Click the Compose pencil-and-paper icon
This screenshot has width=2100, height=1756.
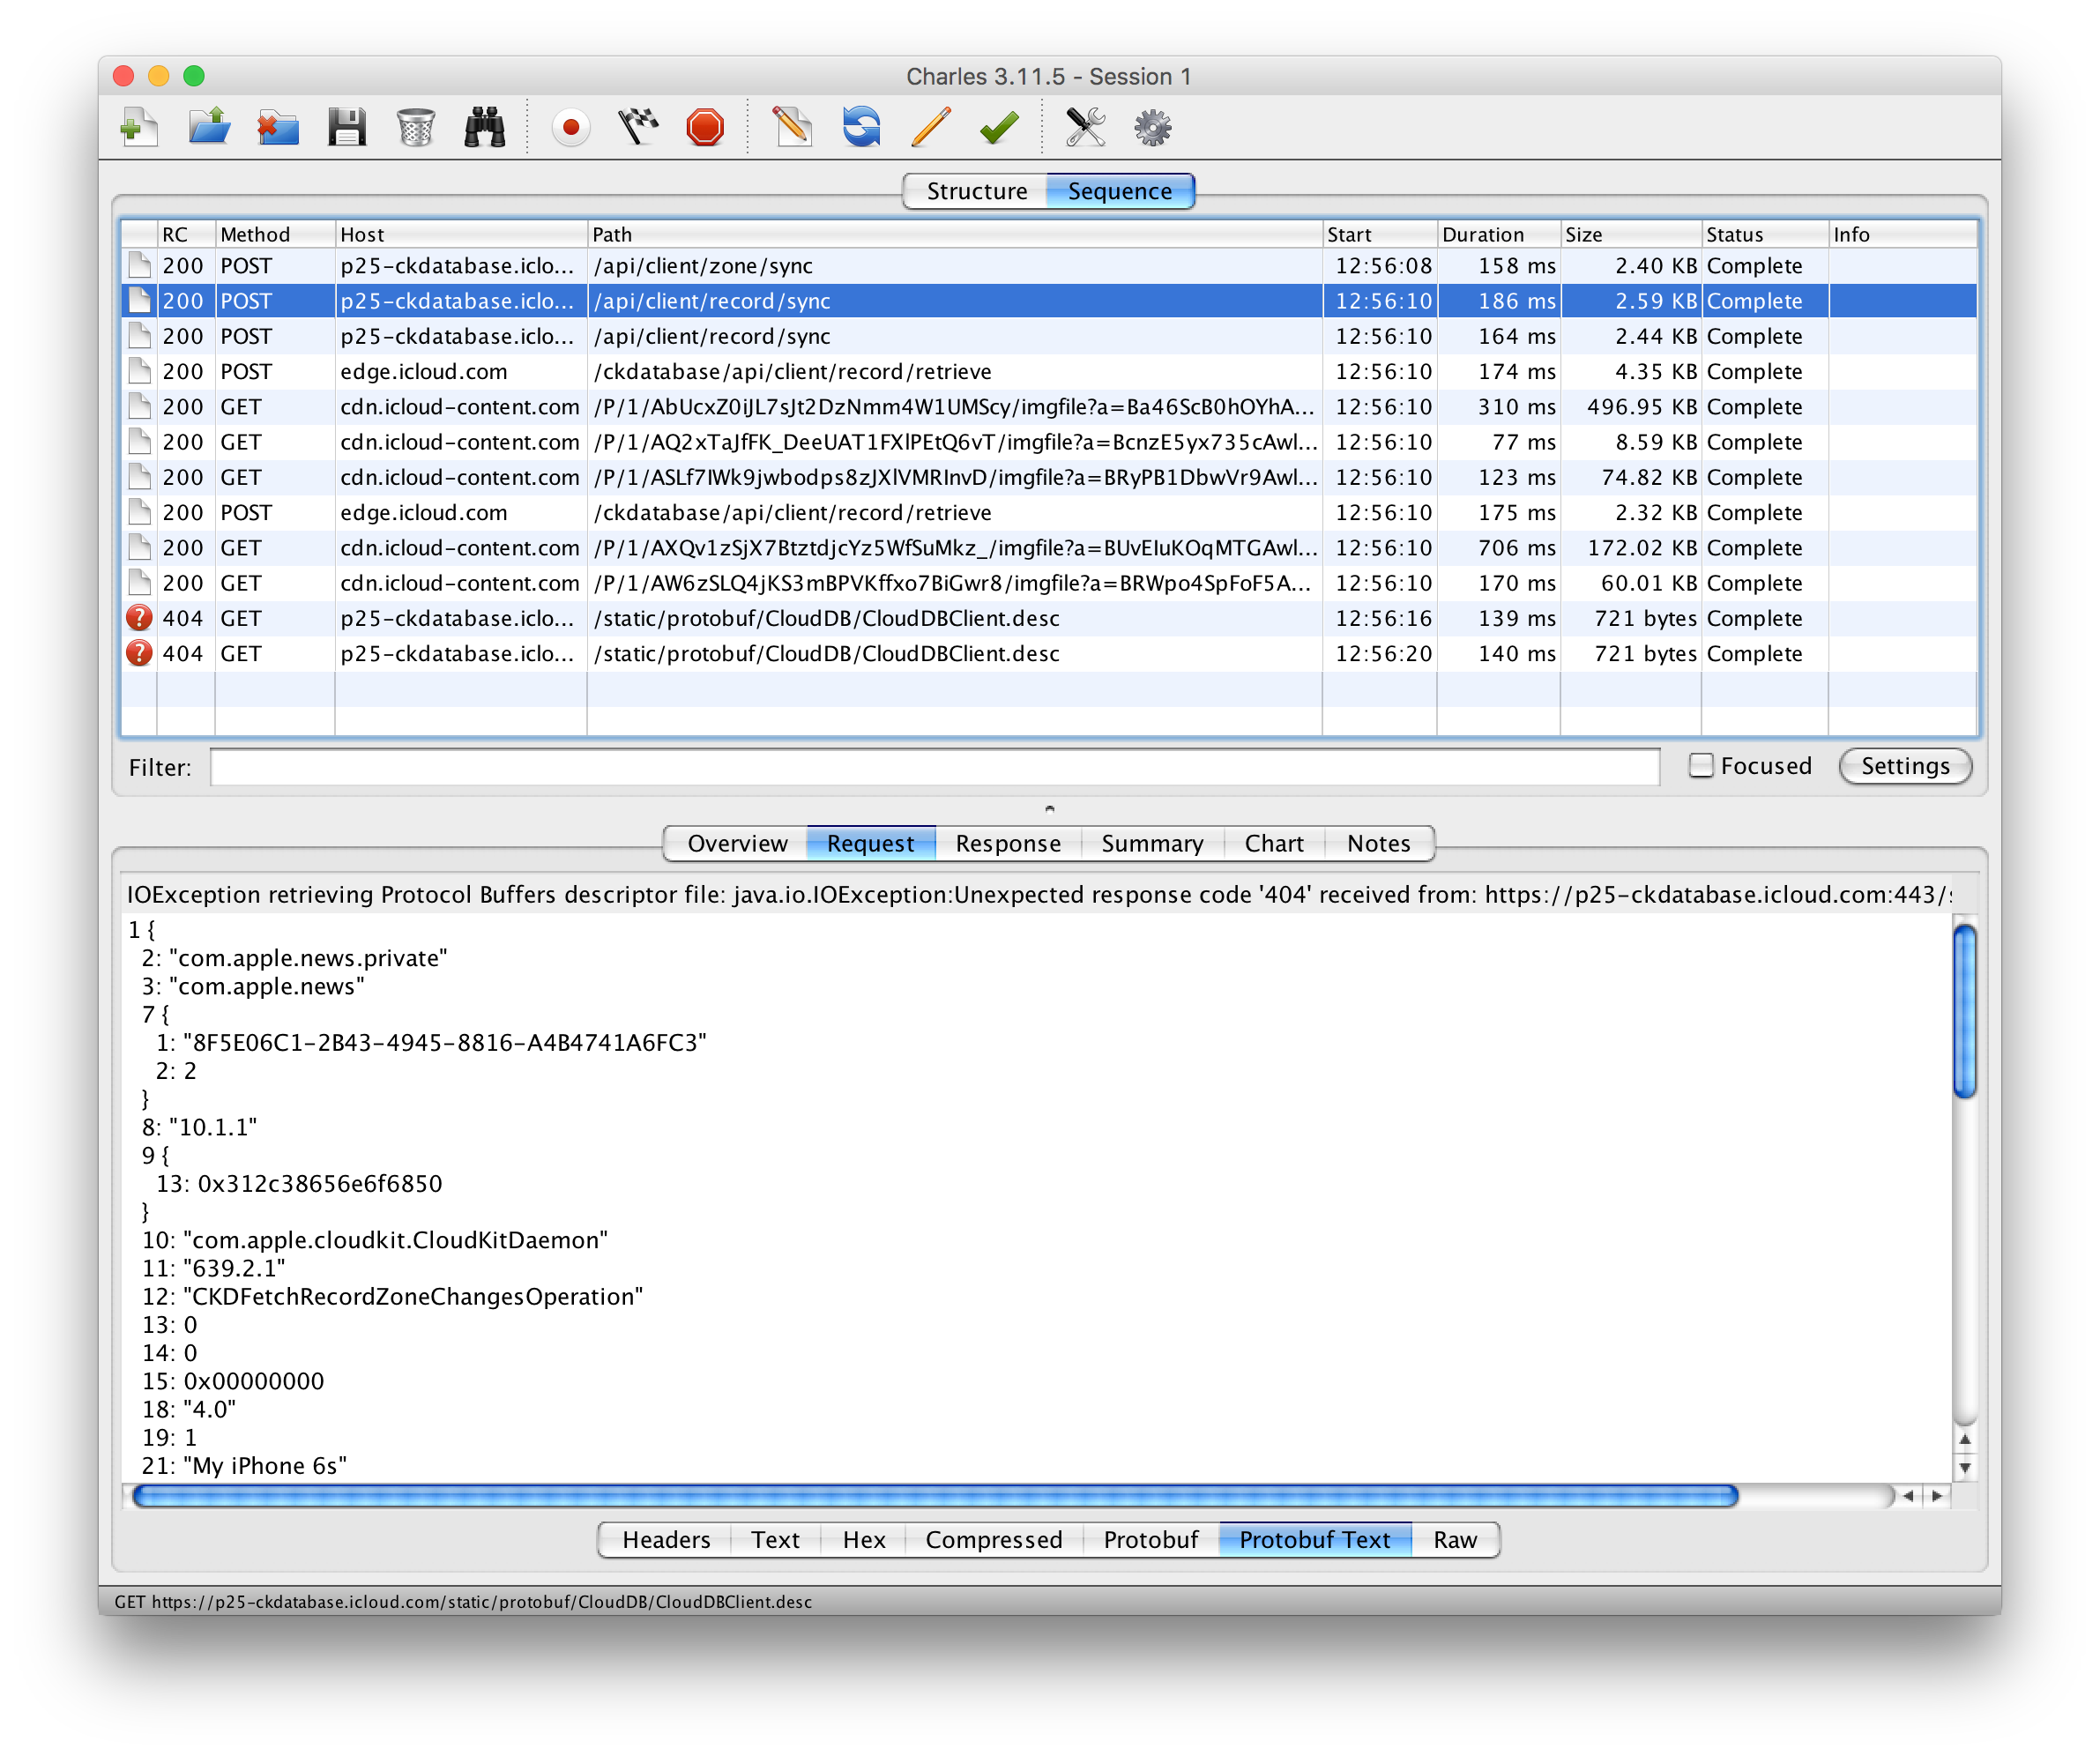pyautogui.click(x=792, y=127)
